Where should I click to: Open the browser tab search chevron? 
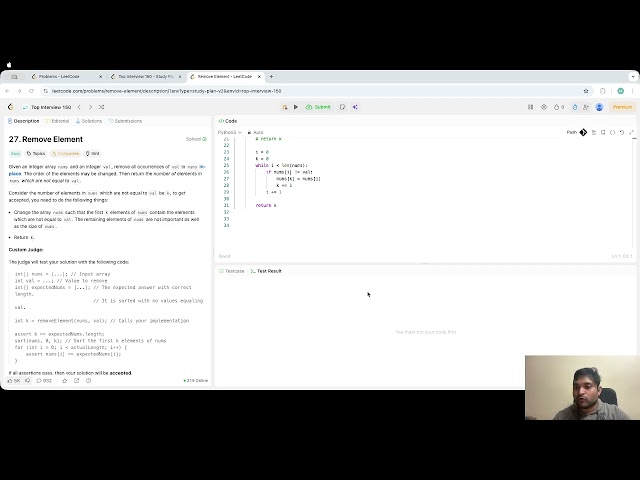tap(633, 76)
